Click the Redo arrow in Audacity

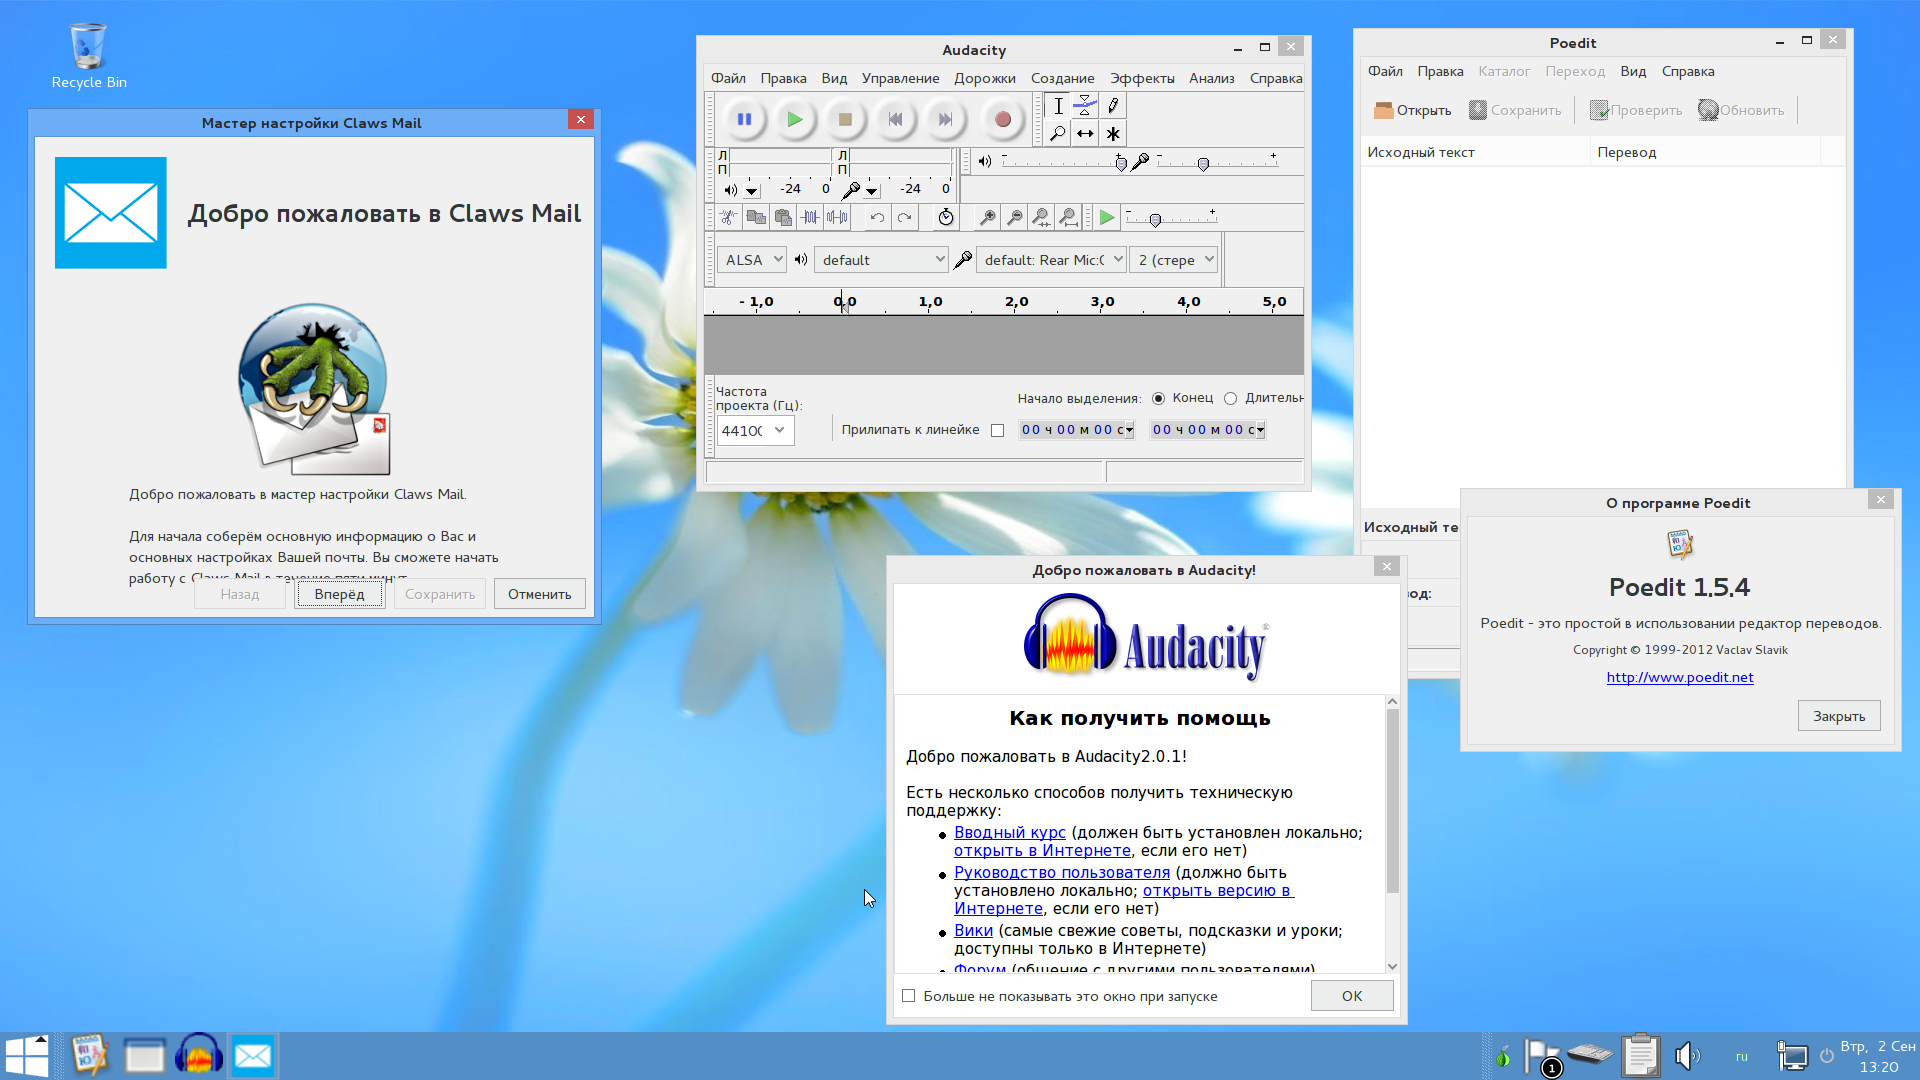[x=904, y=217]
